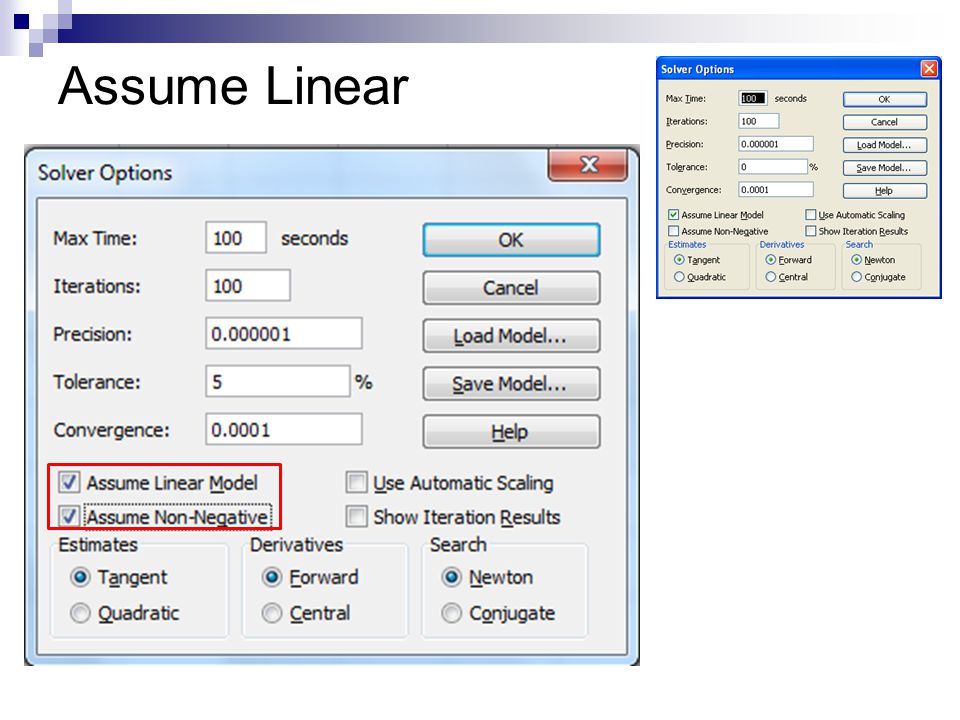
Task: Click the Precision field in small dialog
Action: pos(776,144)
